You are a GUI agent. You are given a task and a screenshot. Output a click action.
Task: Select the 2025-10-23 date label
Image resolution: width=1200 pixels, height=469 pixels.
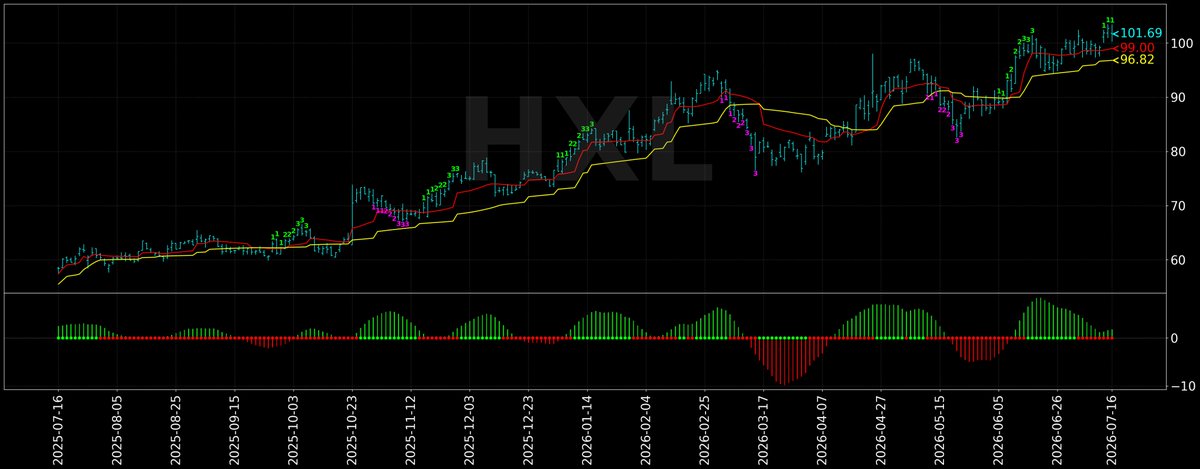click(x=352, y=428)
